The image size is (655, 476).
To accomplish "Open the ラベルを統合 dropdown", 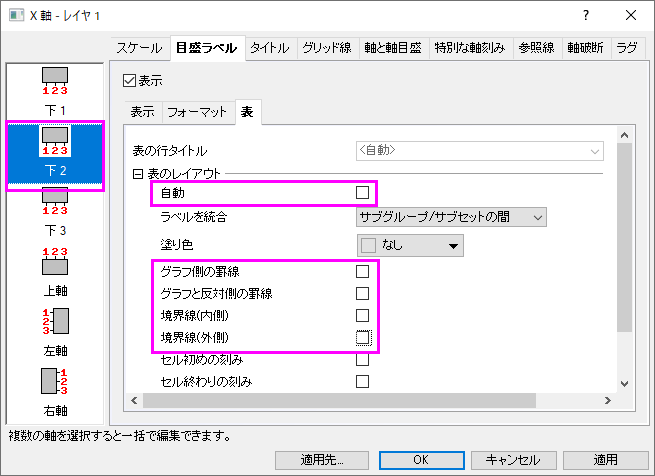I will [451, 217].
